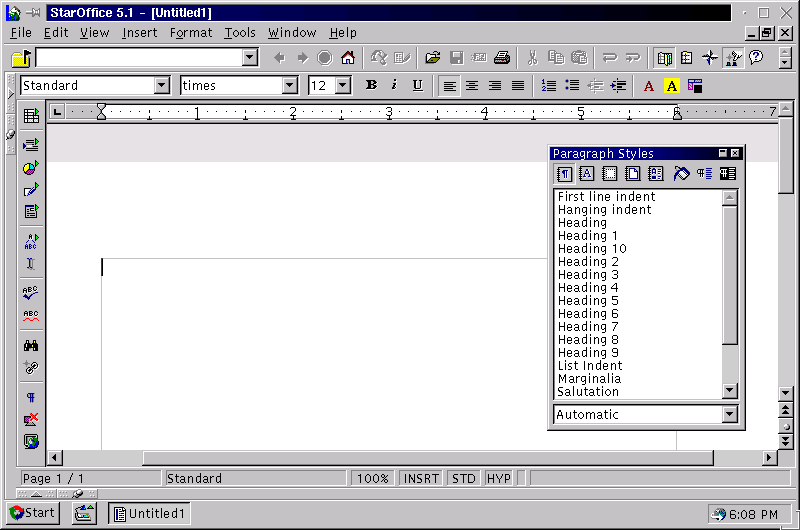The image size is (800, 530).
Task: Expand the font name dropdown showing times
Action: 290,86
